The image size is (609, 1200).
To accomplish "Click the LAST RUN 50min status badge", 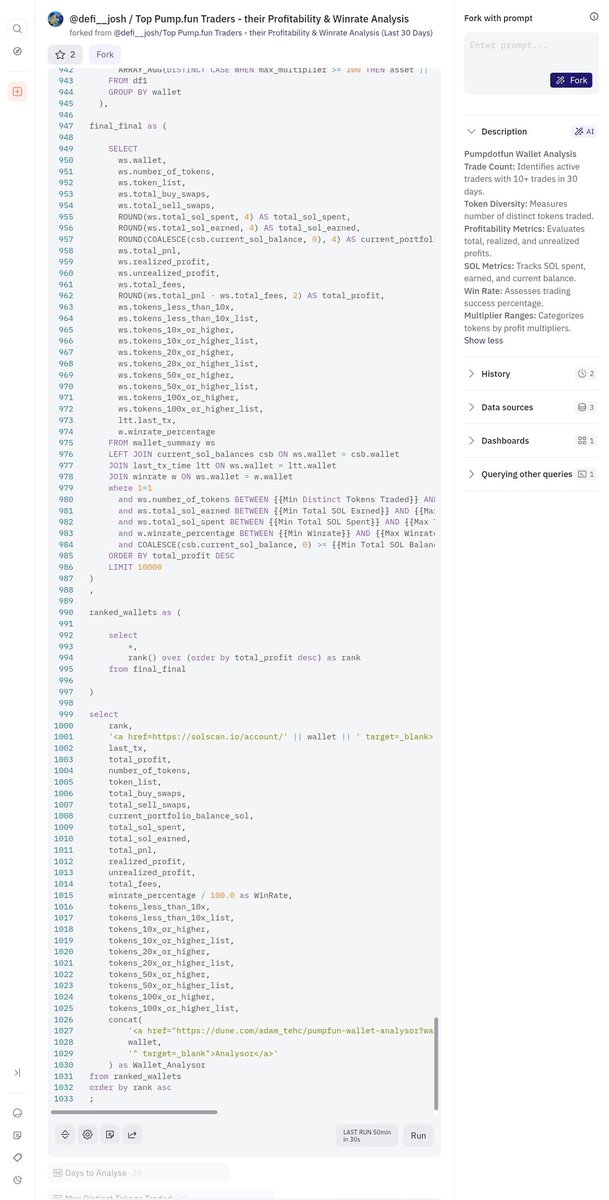I will tap(366, 1135).
